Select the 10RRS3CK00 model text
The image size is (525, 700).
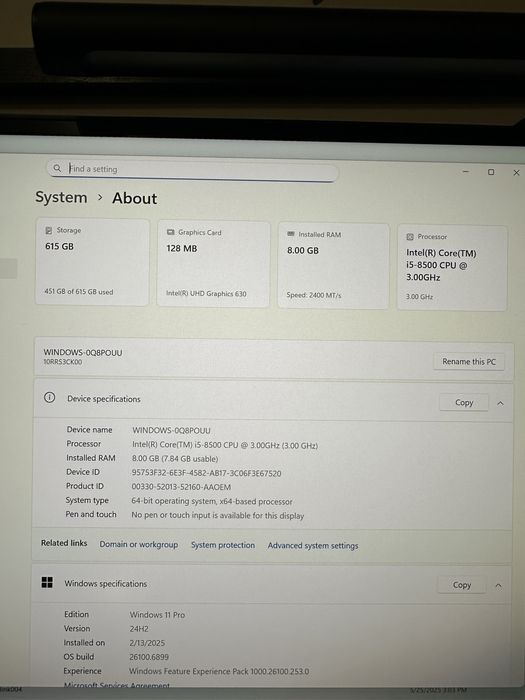[62, 362]
